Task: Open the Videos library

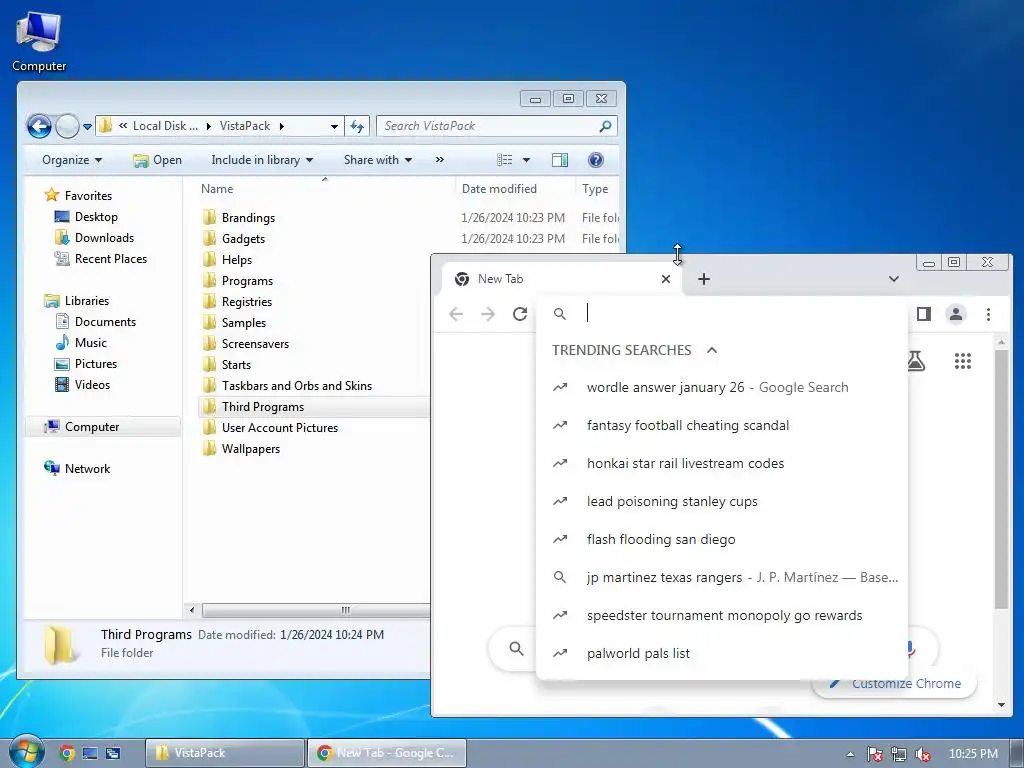Action: 82,385
